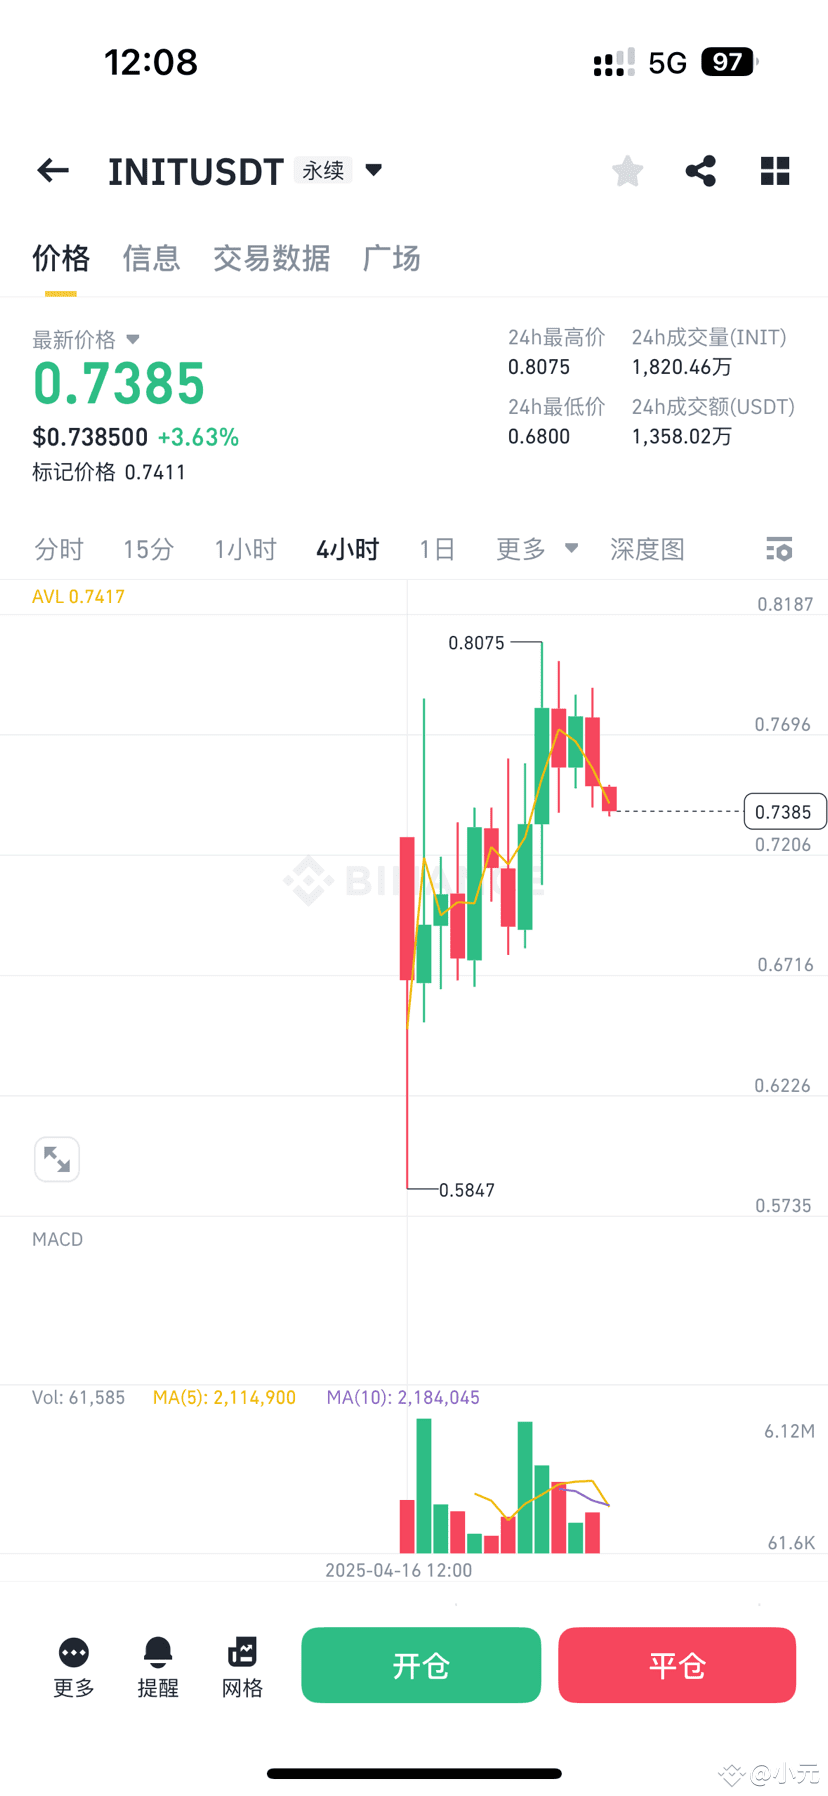Tap the fullscreen expand icon on the chart
Viewport: 828px width, 1796px height.
[x=56, y=1158]
